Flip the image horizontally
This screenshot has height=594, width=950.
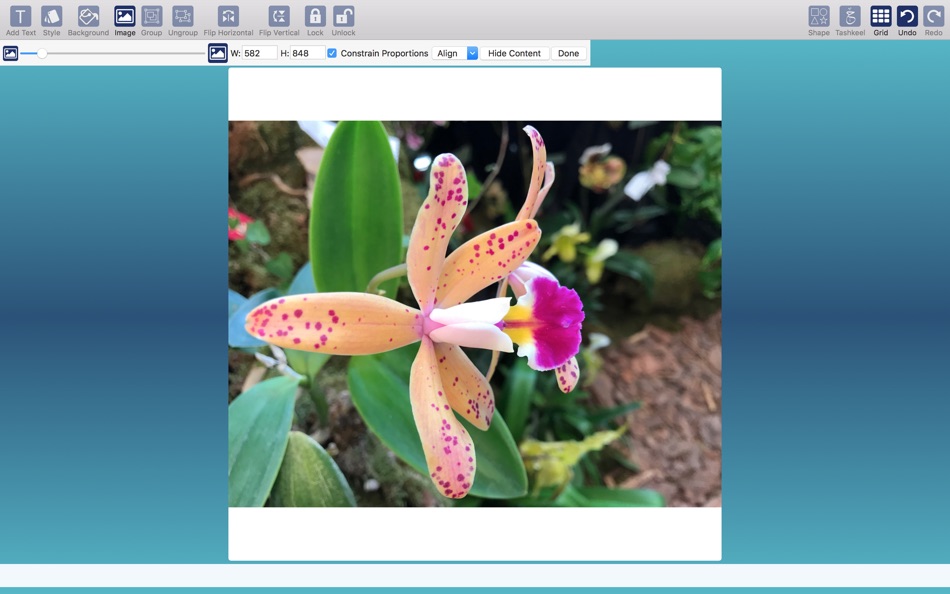[227, 18]
